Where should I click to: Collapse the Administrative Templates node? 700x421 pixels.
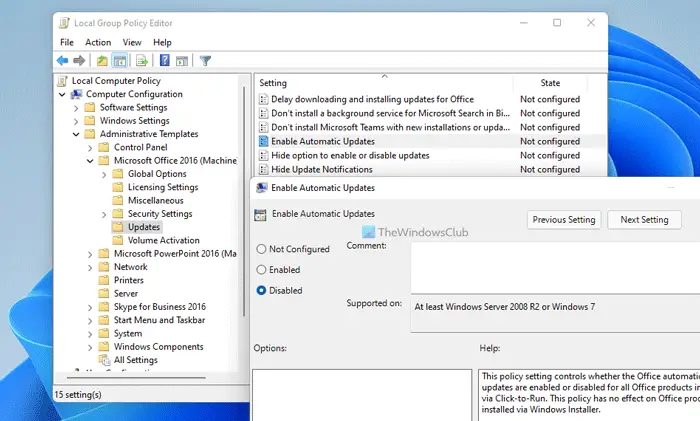76,134
